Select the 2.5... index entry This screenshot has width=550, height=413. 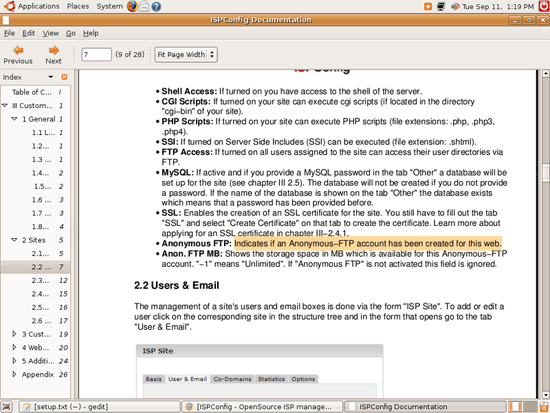[x=35, y=307]
